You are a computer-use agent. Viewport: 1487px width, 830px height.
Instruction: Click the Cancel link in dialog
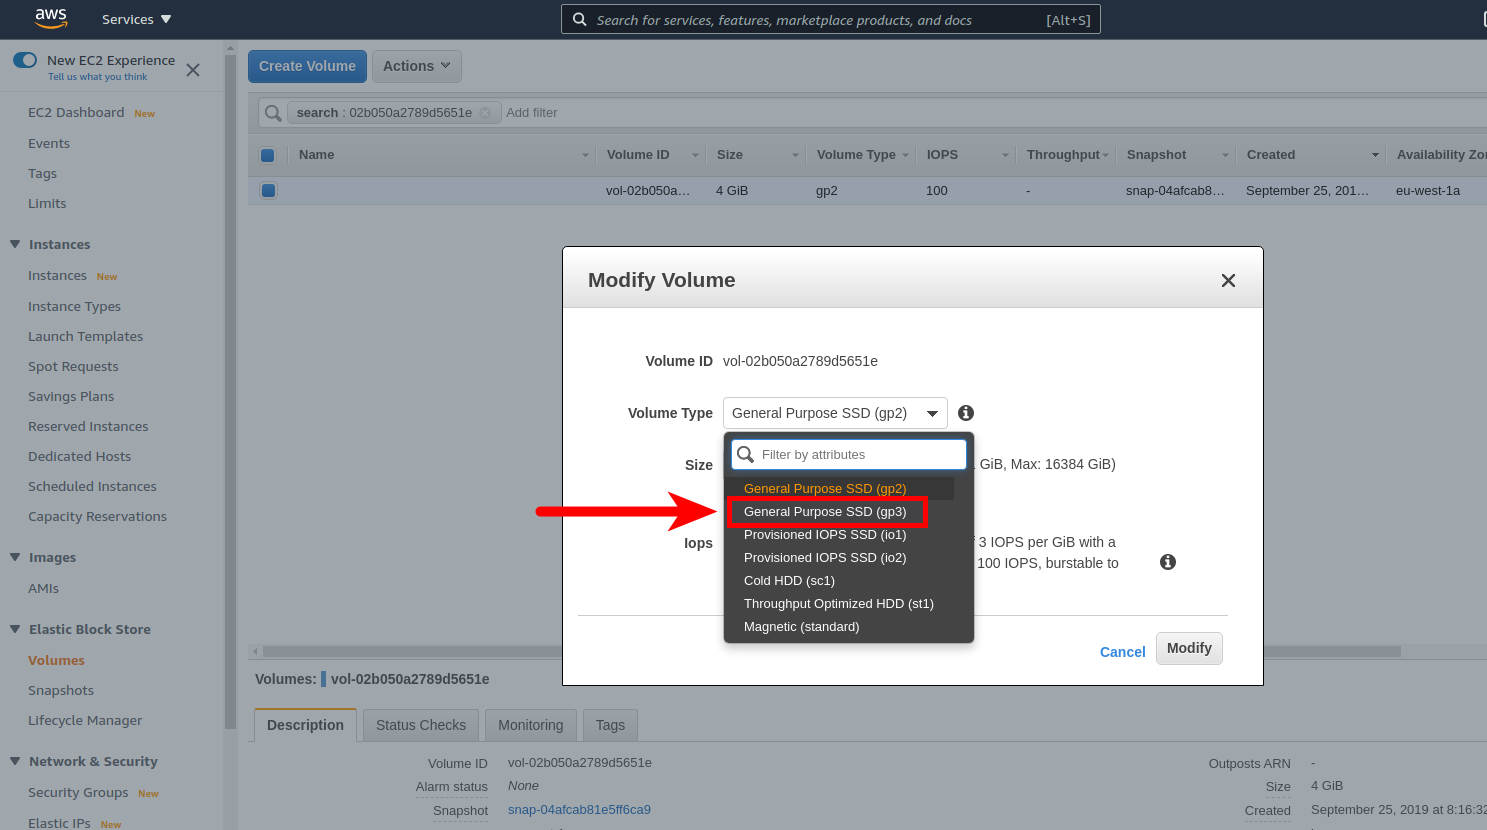pos(1122,652)
